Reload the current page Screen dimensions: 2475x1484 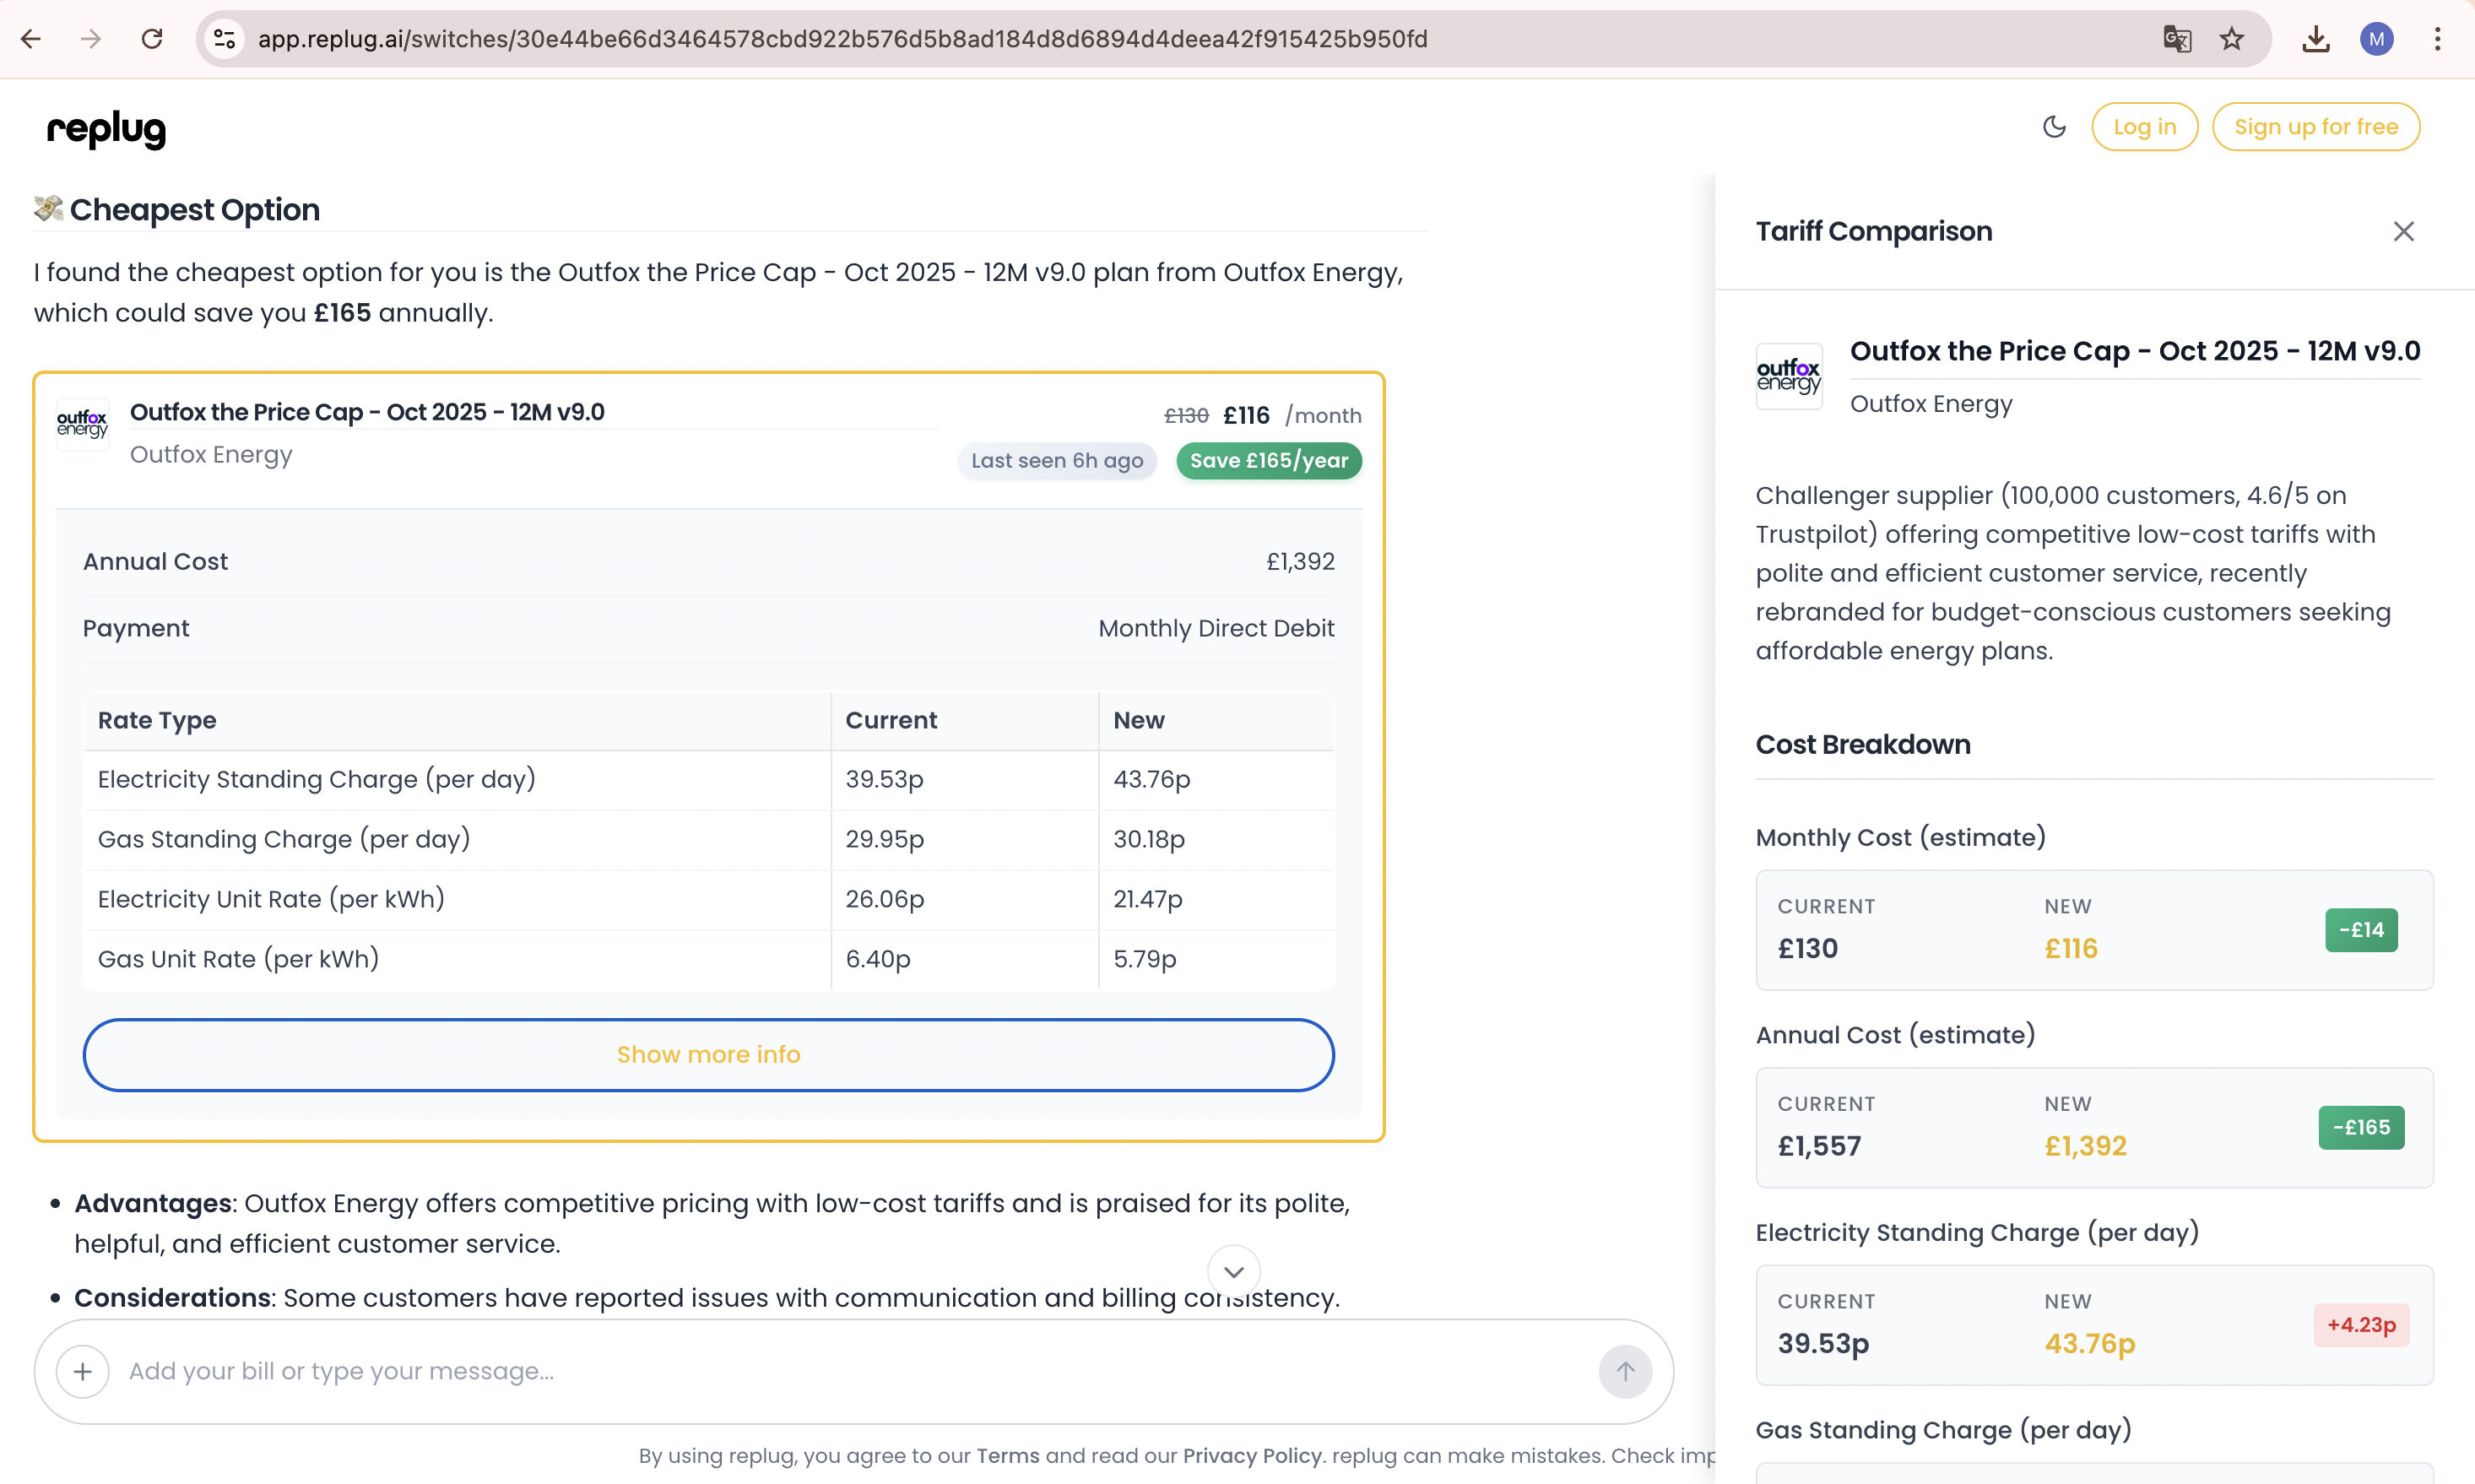point(152,38)
